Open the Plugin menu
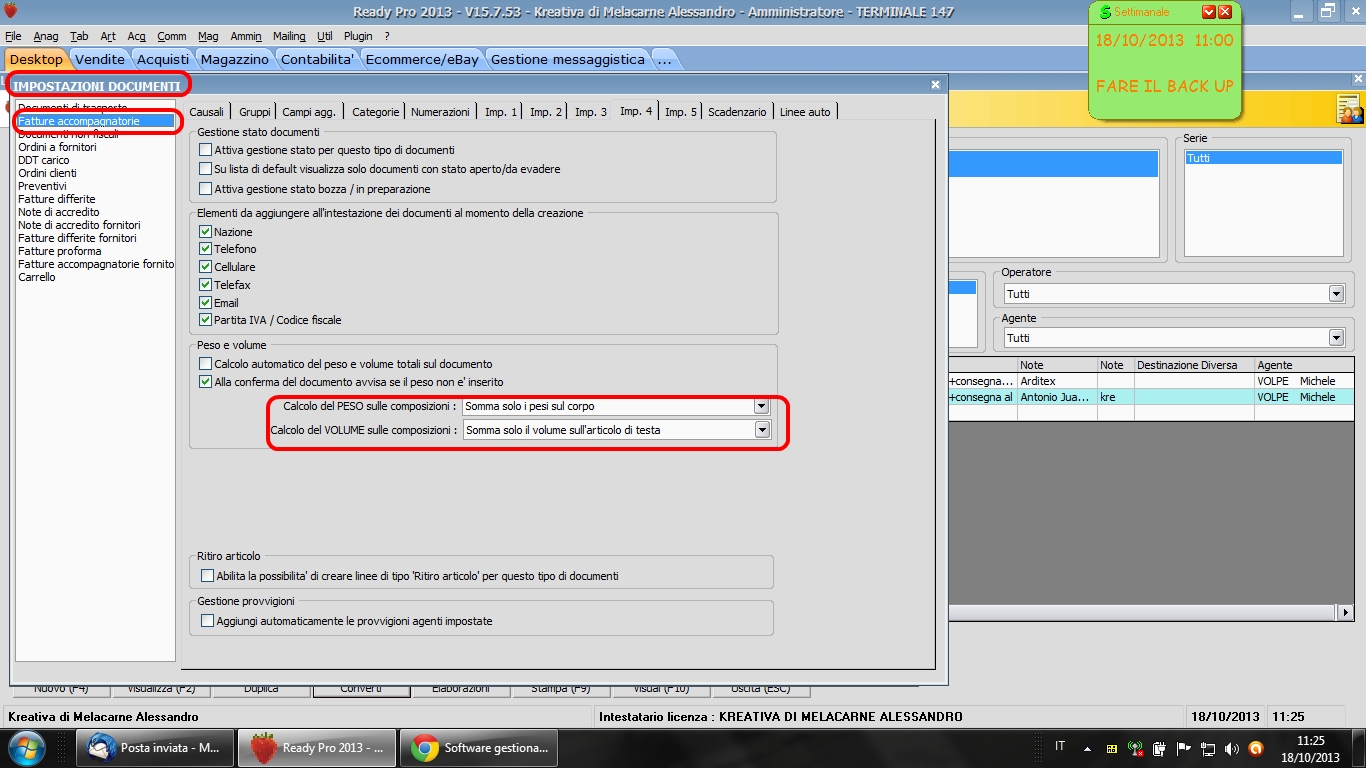 point(358,36)
